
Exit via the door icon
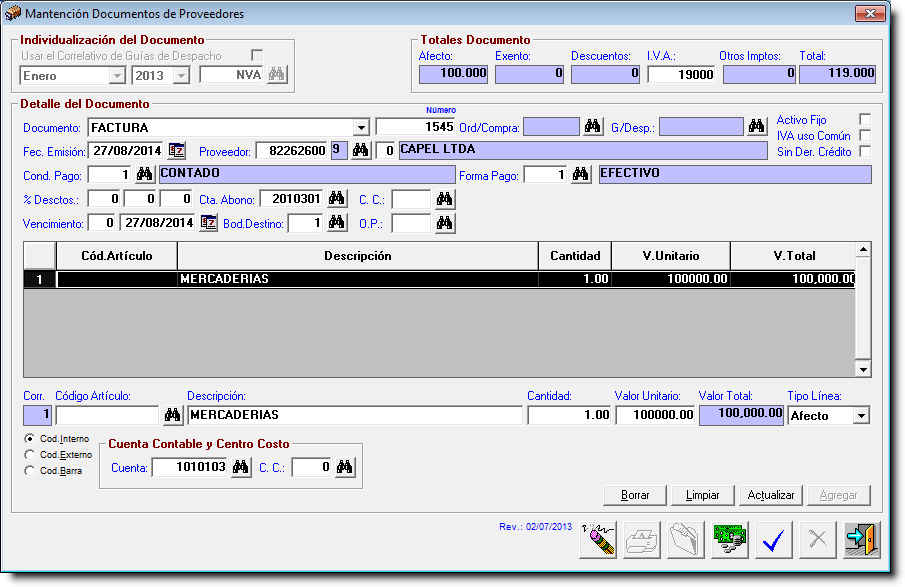coord(862,540)
